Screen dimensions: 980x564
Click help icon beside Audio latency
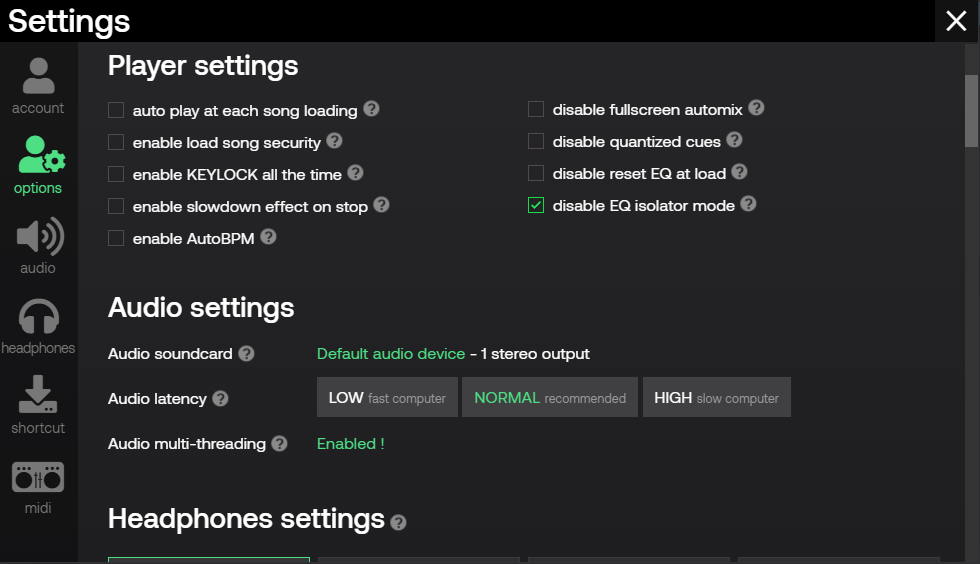point(220,399)
